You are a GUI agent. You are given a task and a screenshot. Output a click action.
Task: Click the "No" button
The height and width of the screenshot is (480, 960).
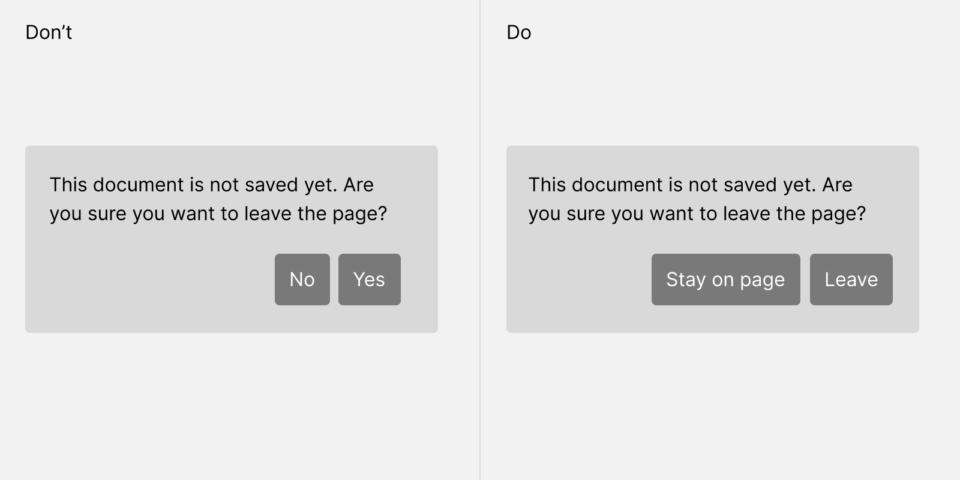pos(302,279)
